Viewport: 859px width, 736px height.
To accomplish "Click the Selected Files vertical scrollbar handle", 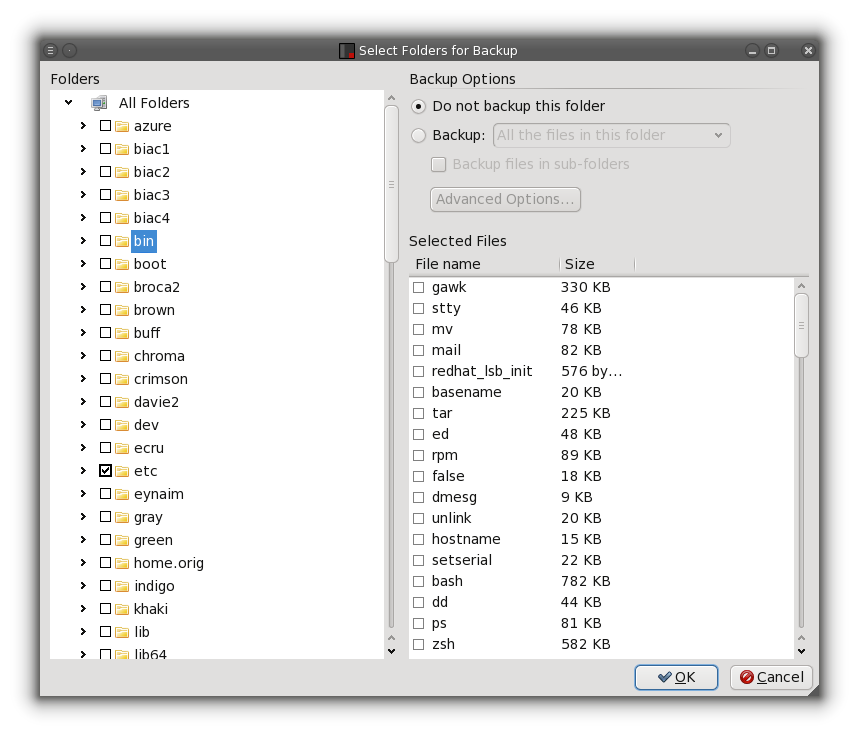I will 801,324.
